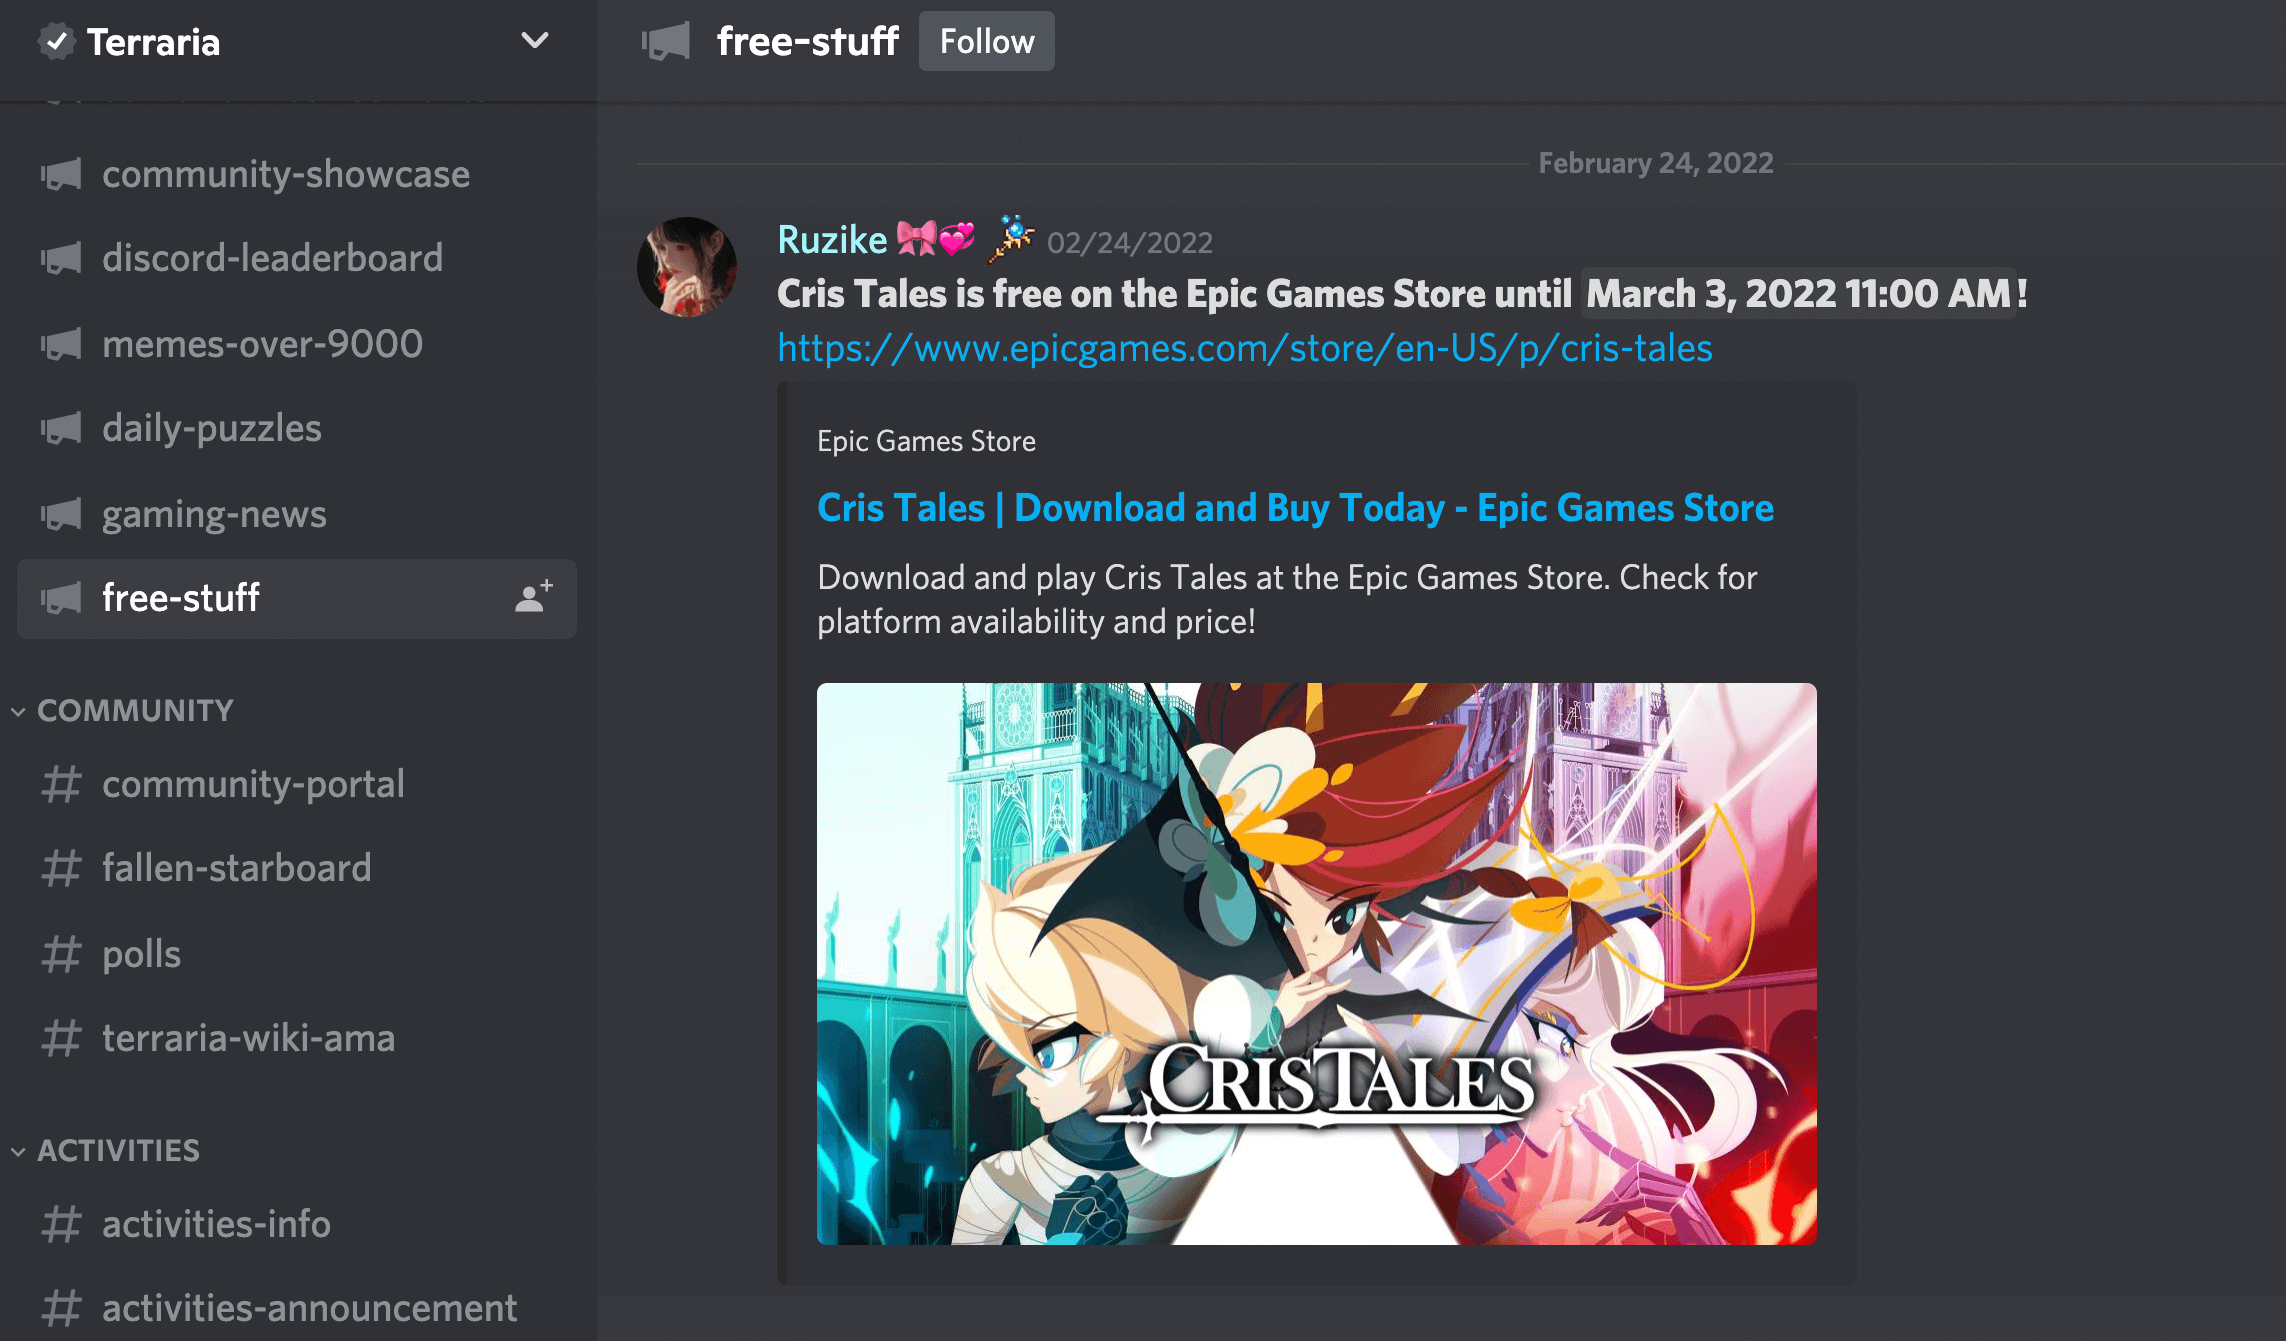This screenshot has width=2286, height=1341.
Task: Toggle visibility of community-portal channel
Action: pos(254,784)
